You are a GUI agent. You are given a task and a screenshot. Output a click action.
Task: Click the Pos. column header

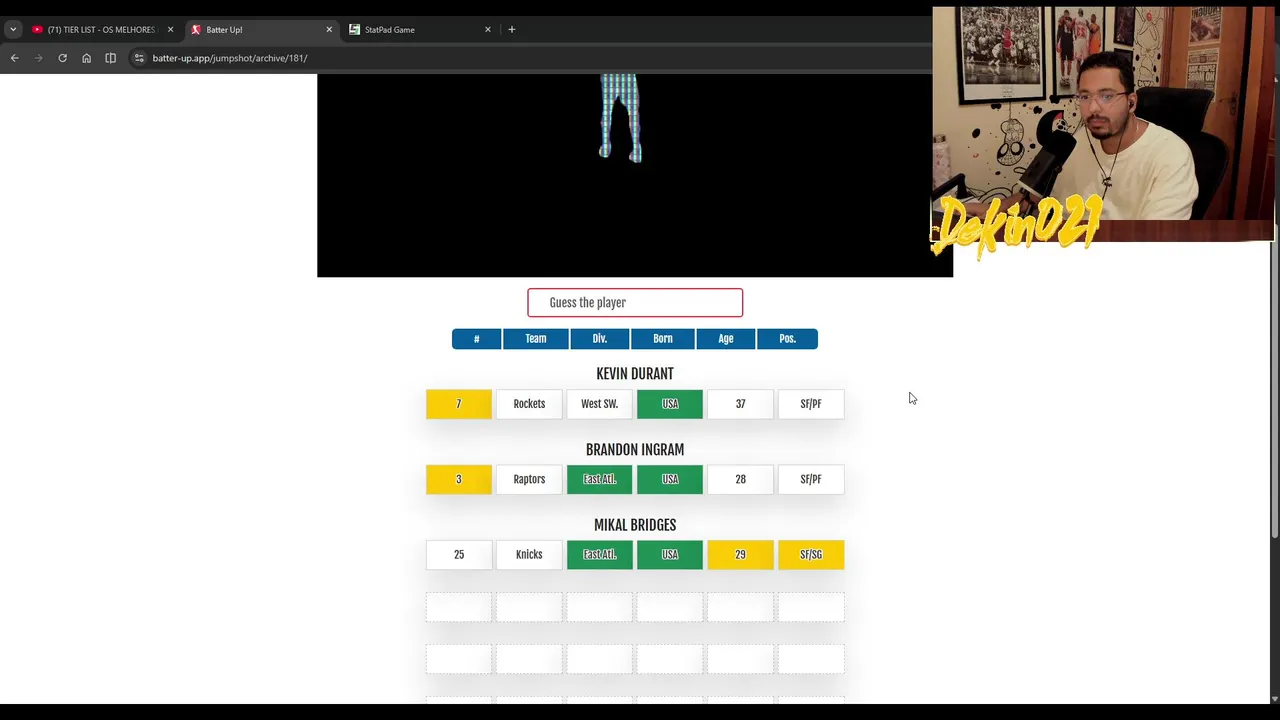pos(787,339)
